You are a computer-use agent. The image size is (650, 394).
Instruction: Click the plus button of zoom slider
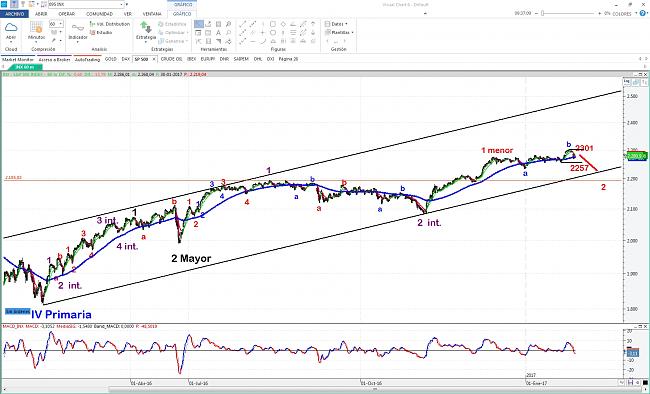point(599,13)
